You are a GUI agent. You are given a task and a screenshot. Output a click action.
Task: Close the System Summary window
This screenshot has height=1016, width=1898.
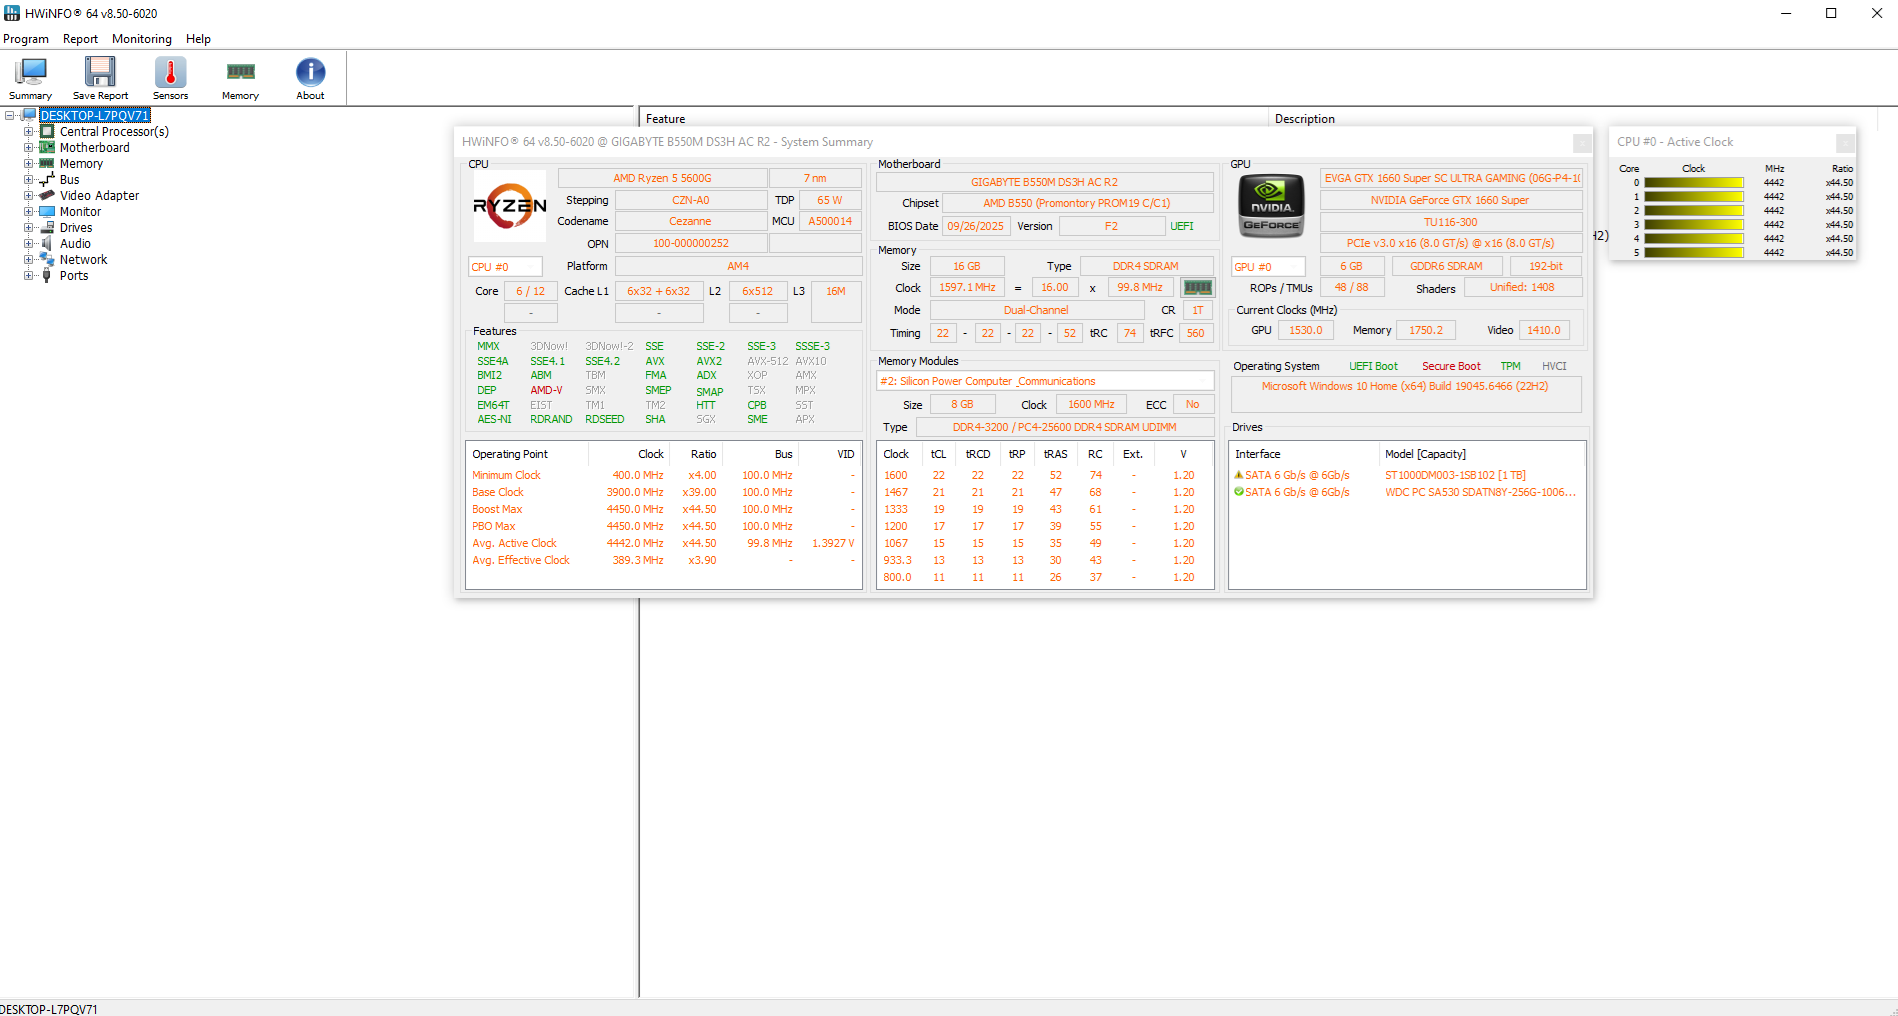coord(1582,143)
